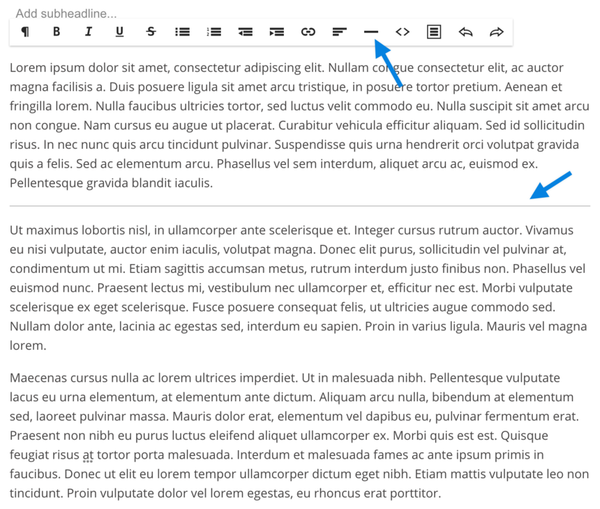Switch to HTML code view
This screenshot has height=509, width=600.
pyautogui.click(x=402, y=32)
